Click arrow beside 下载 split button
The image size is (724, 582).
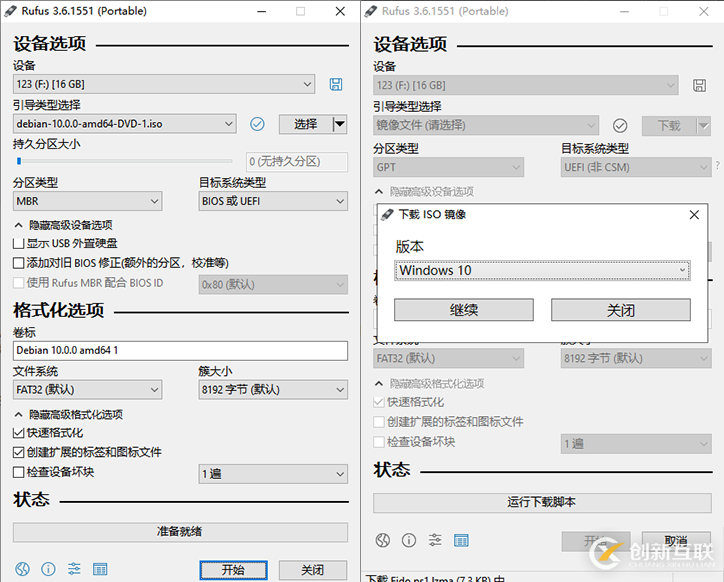pyautogui.click(x=703, y=126)
